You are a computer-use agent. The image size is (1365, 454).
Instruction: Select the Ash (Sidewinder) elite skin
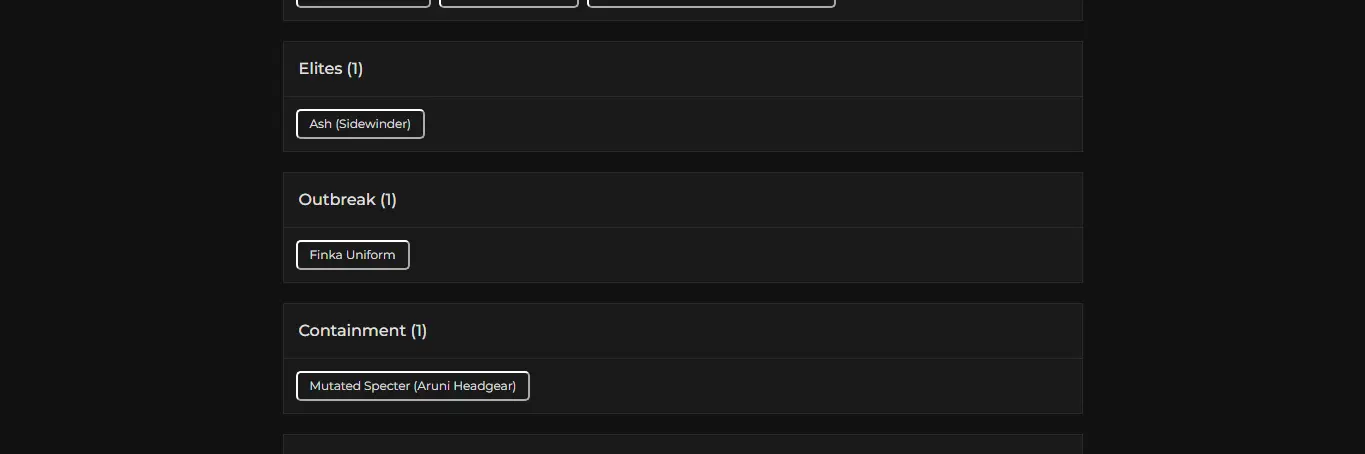point(360,124)
